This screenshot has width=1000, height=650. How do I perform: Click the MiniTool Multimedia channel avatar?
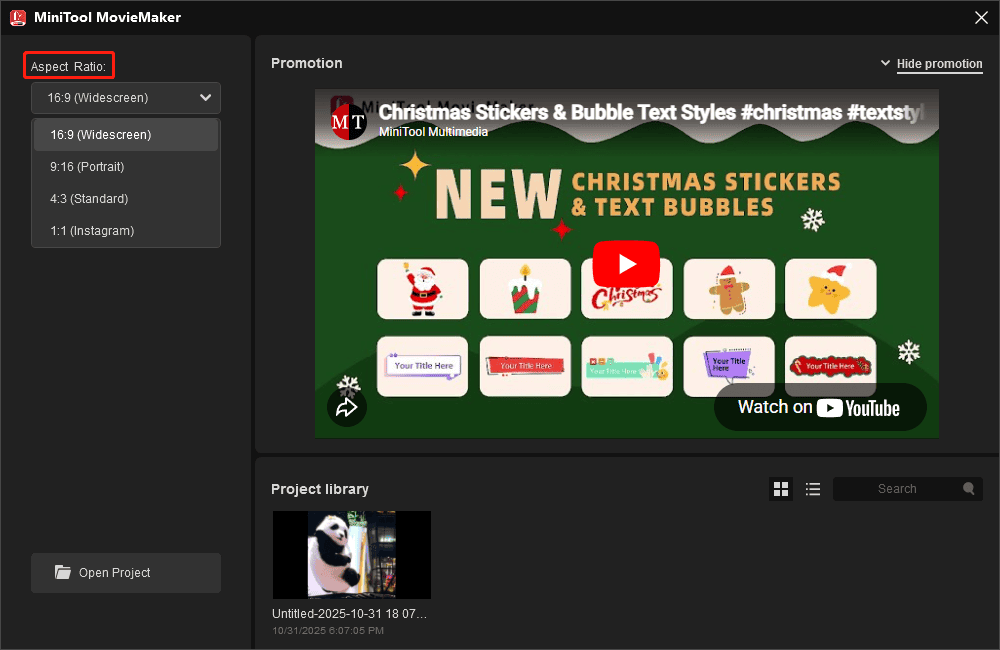click(348, 121)
